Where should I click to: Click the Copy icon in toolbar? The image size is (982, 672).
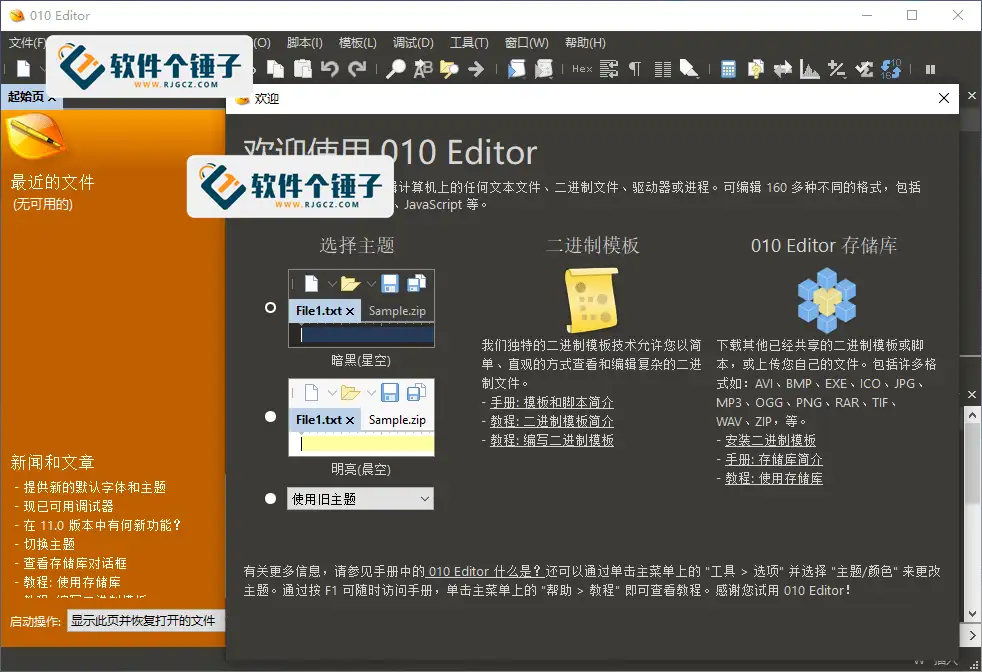click(276, 69)
